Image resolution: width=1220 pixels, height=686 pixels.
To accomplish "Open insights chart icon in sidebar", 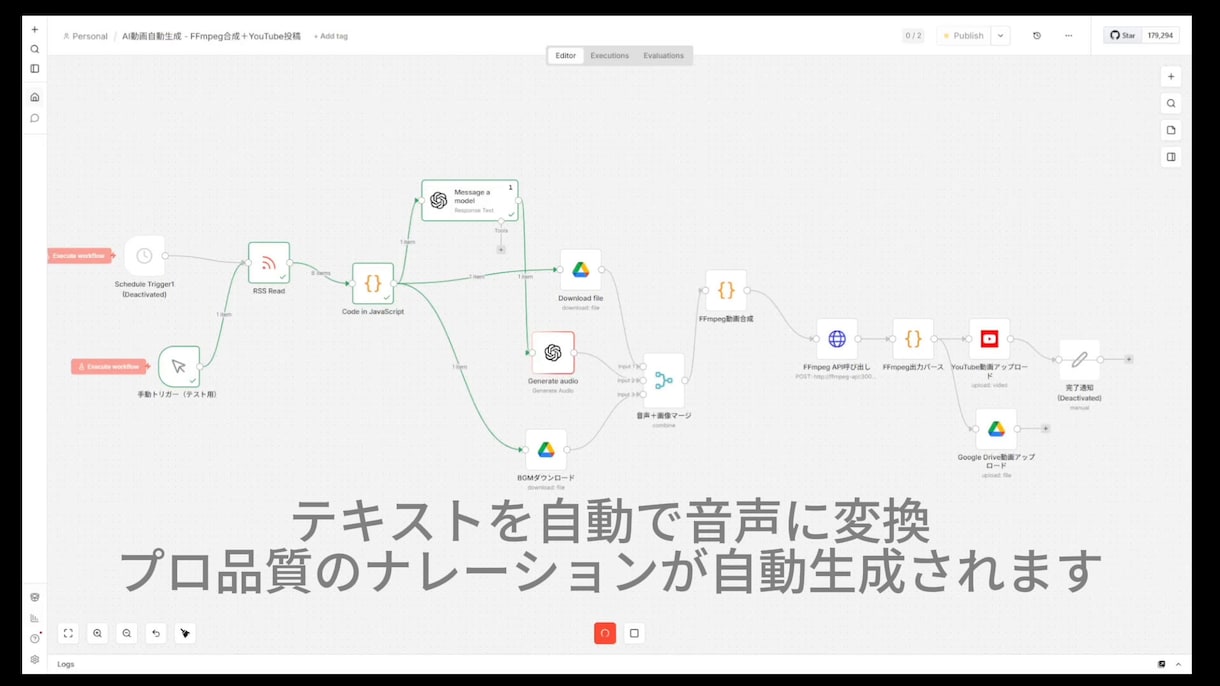I will tap(35, 618).
